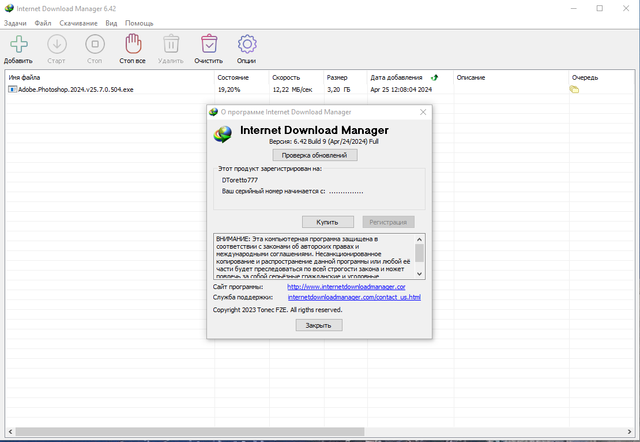Click the Очистить trash-check icon
Screen dimensions: 640x442
click(209, 44)
